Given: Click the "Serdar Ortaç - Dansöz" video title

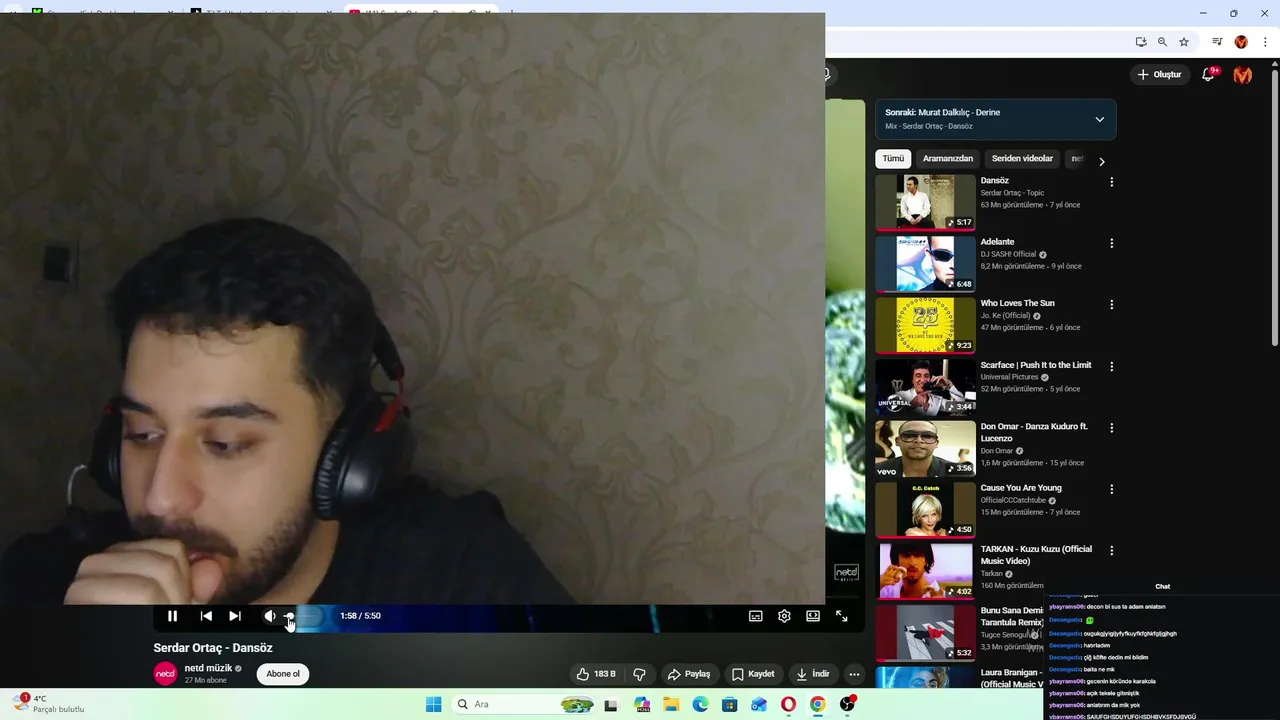Looking at the screenshot, I should [213, 648].
